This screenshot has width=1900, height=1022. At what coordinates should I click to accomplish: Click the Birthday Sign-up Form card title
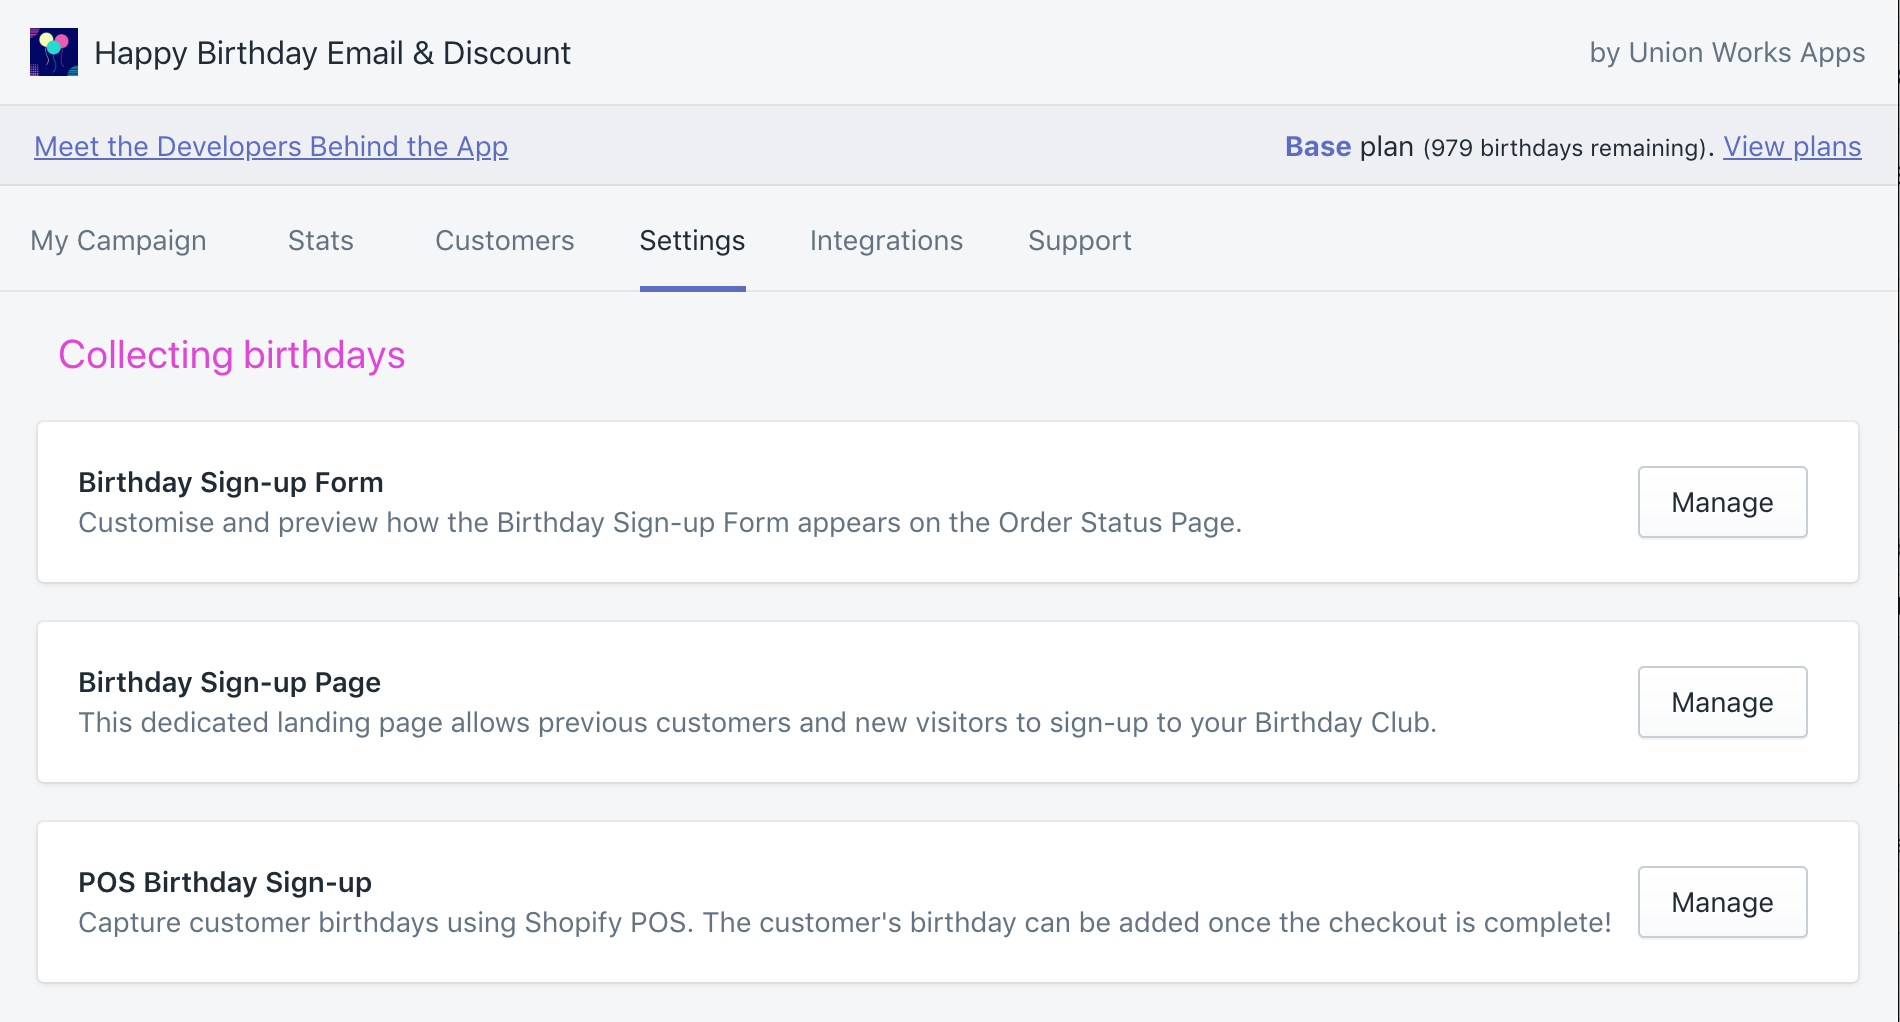click(x=230, y=482)
